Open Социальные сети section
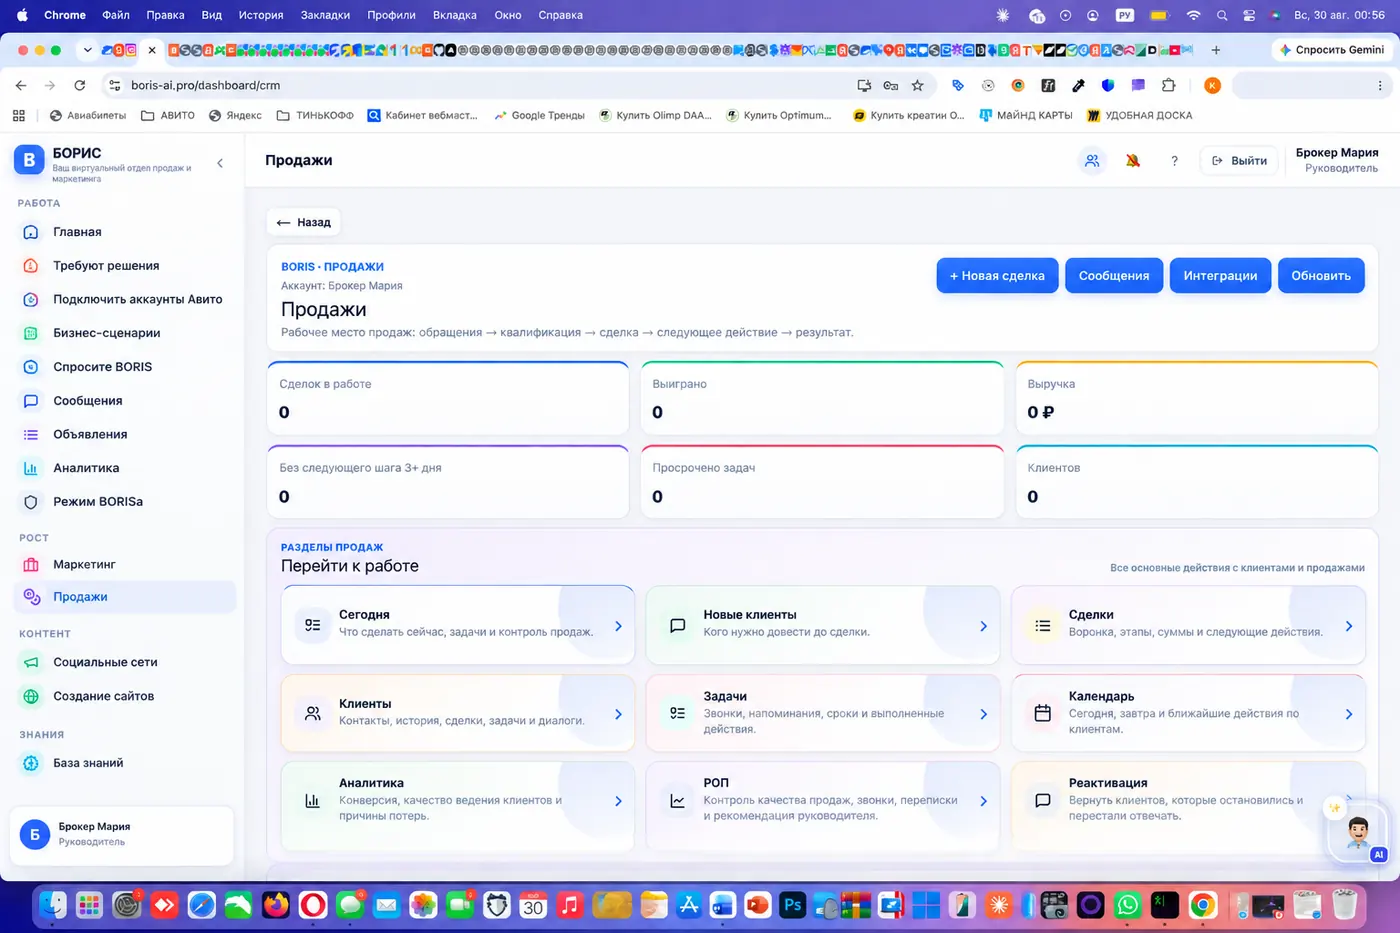The image size is (1400, 933). click(x=125, y=662)
